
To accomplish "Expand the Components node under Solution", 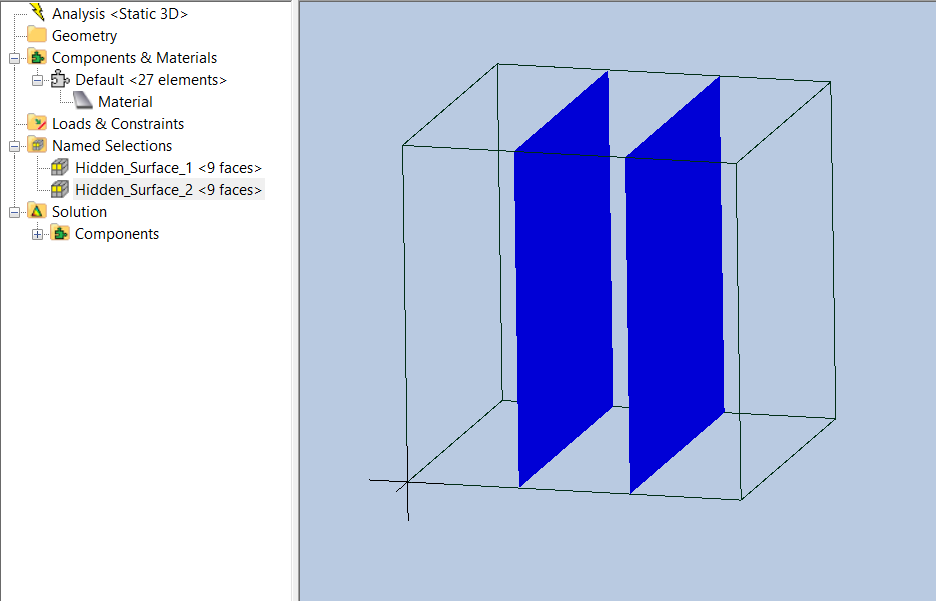I will pos(37,235).
